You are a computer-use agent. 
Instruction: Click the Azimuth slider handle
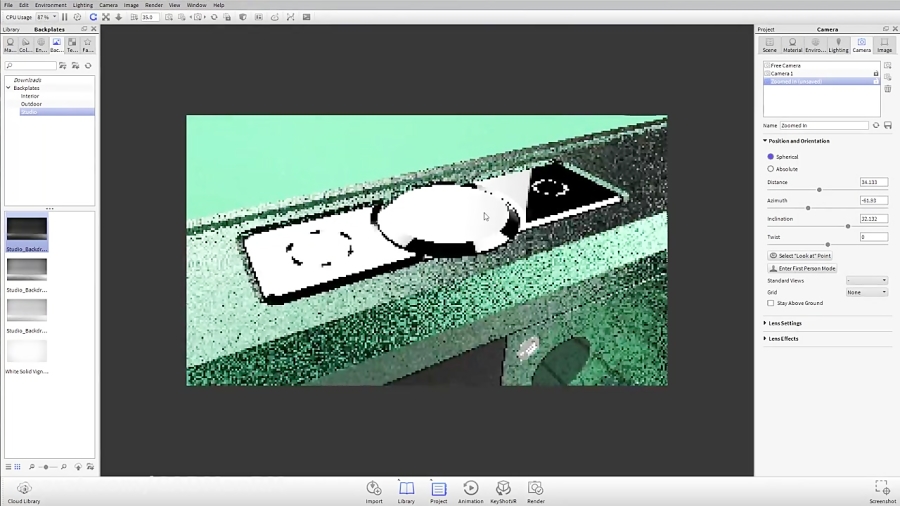pyautogui.click(x=808, y=208)
